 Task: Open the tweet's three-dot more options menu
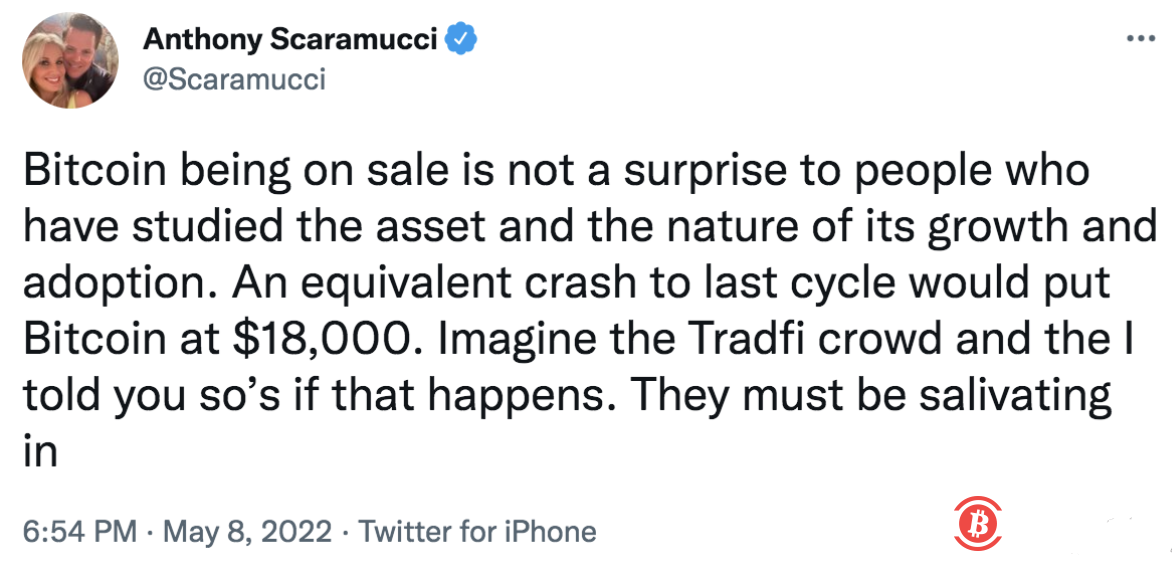pos(1140,41)
